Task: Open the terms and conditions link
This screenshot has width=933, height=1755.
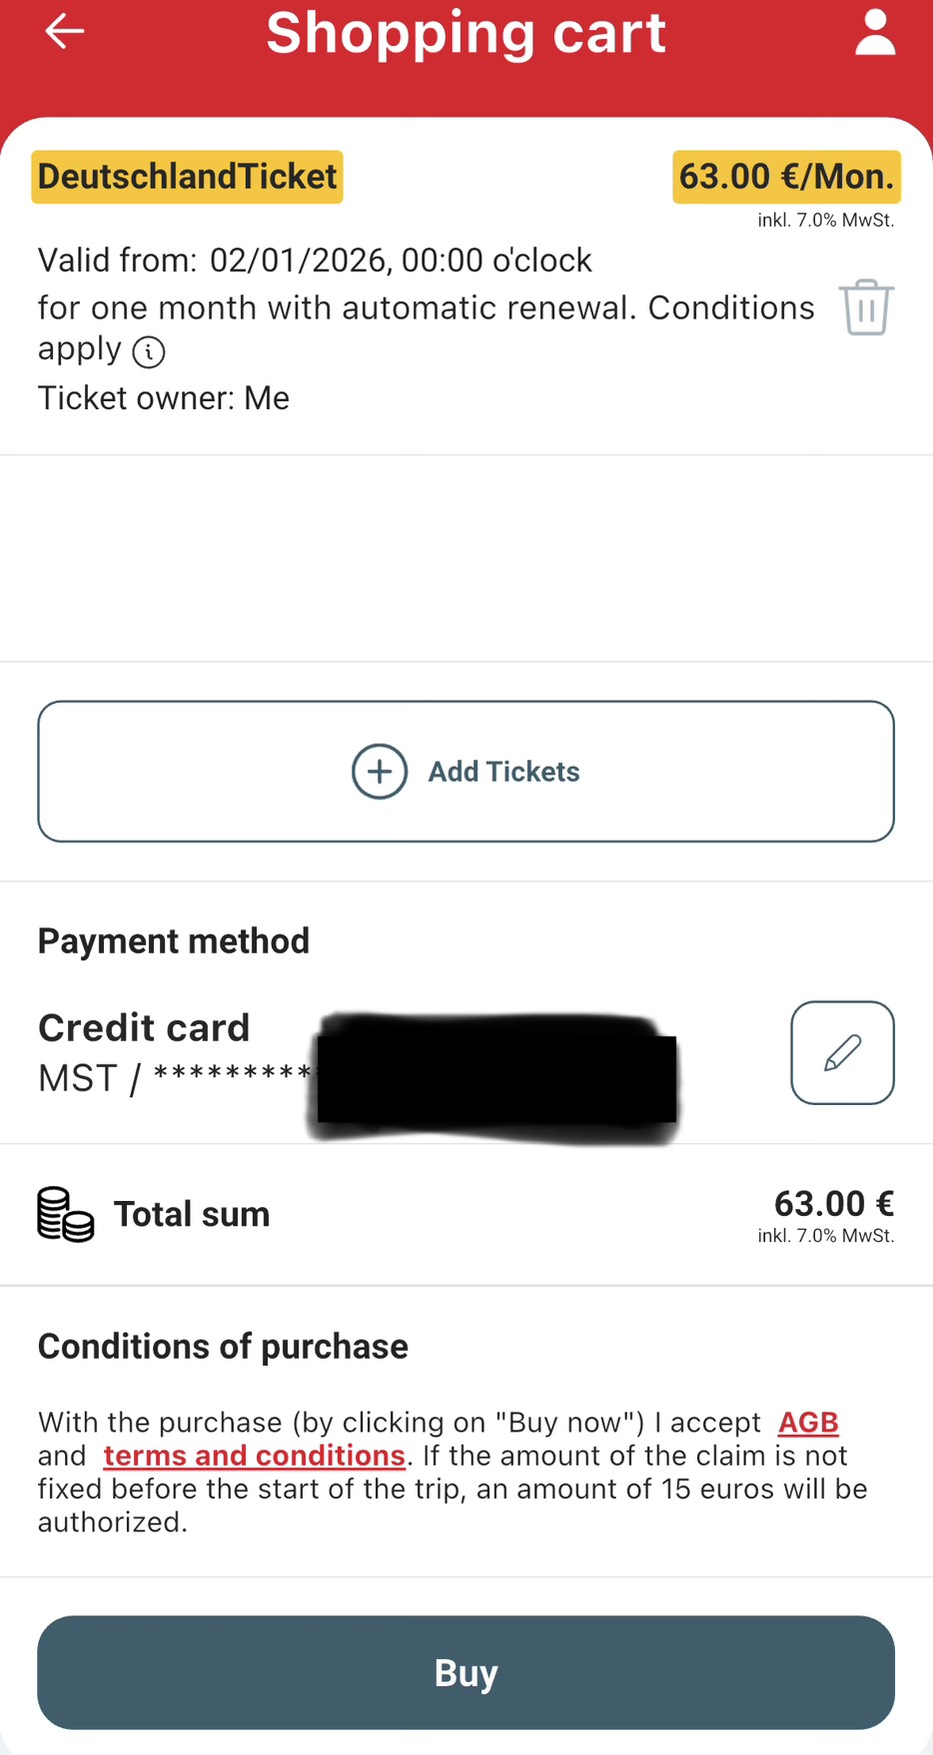Action: tap(254, 1455)
